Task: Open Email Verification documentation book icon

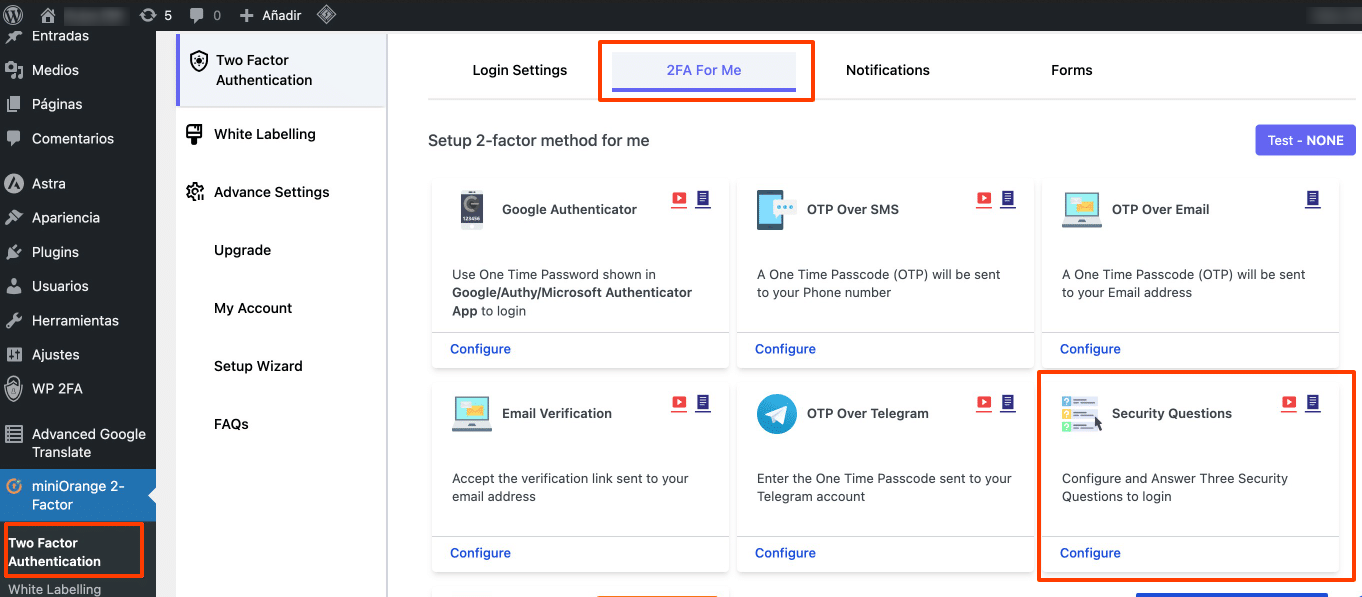Action: 703,403
